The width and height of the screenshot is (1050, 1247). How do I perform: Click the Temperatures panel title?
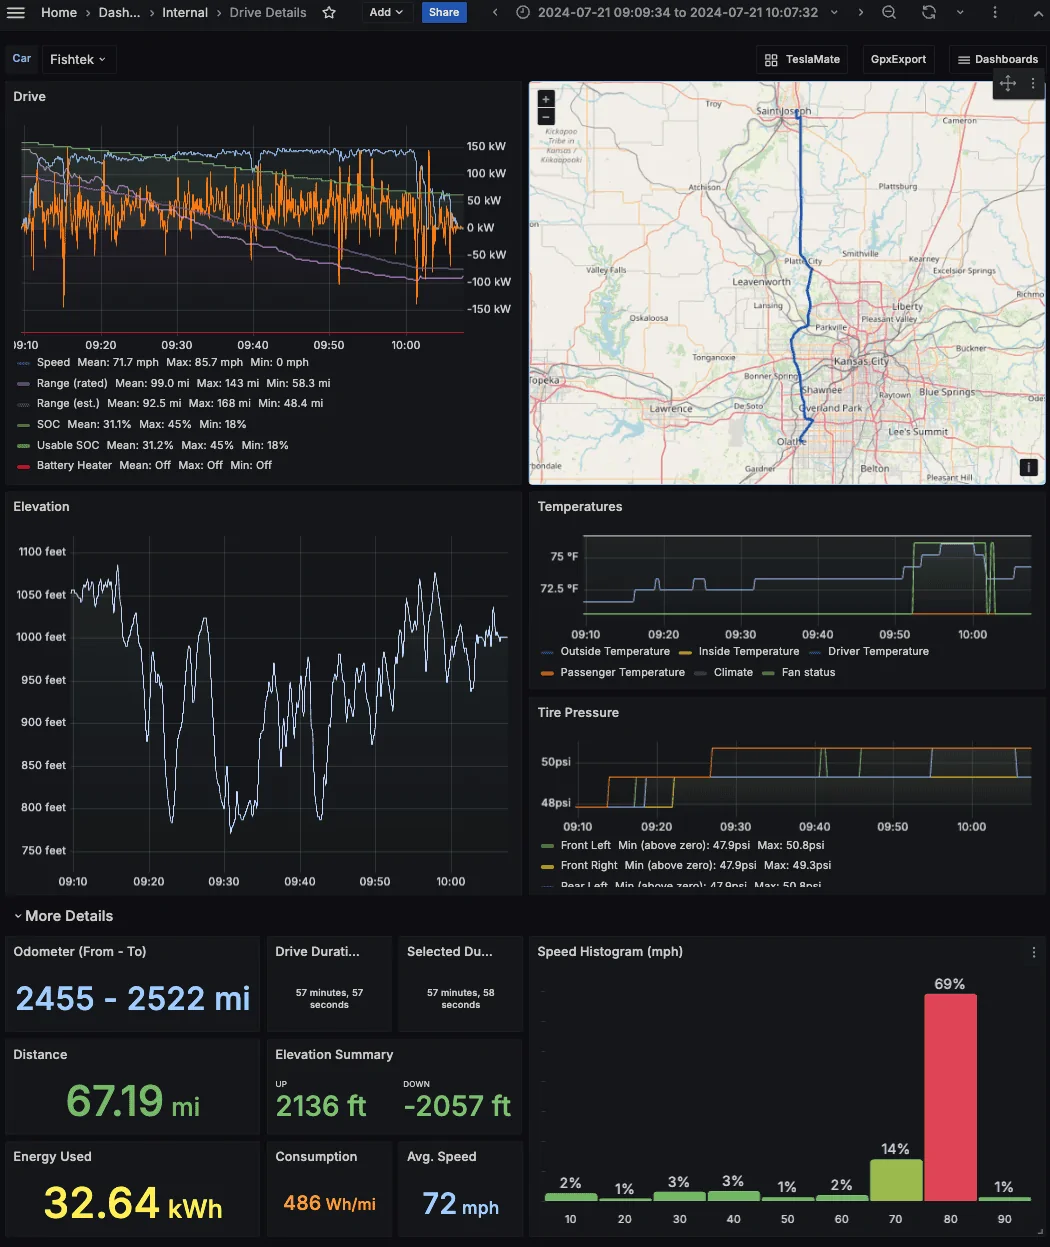(580, 507)
